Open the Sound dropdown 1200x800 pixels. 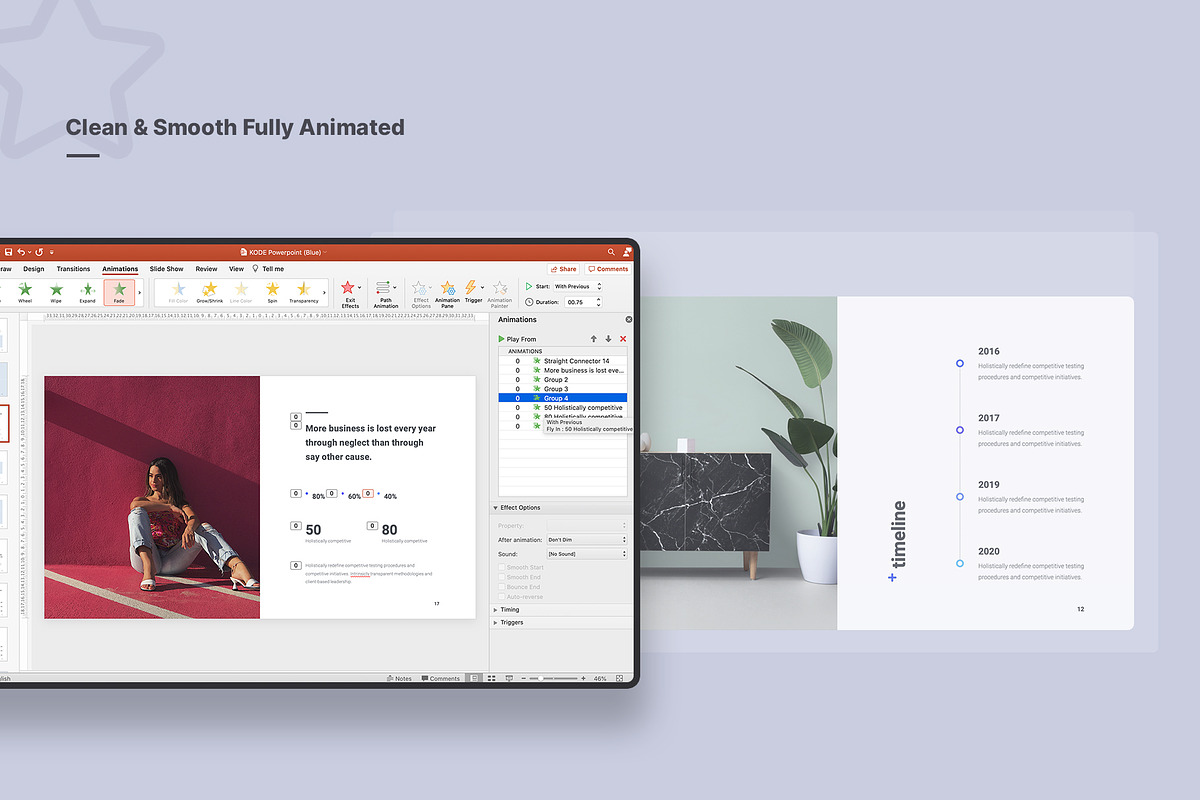[587, 553]
